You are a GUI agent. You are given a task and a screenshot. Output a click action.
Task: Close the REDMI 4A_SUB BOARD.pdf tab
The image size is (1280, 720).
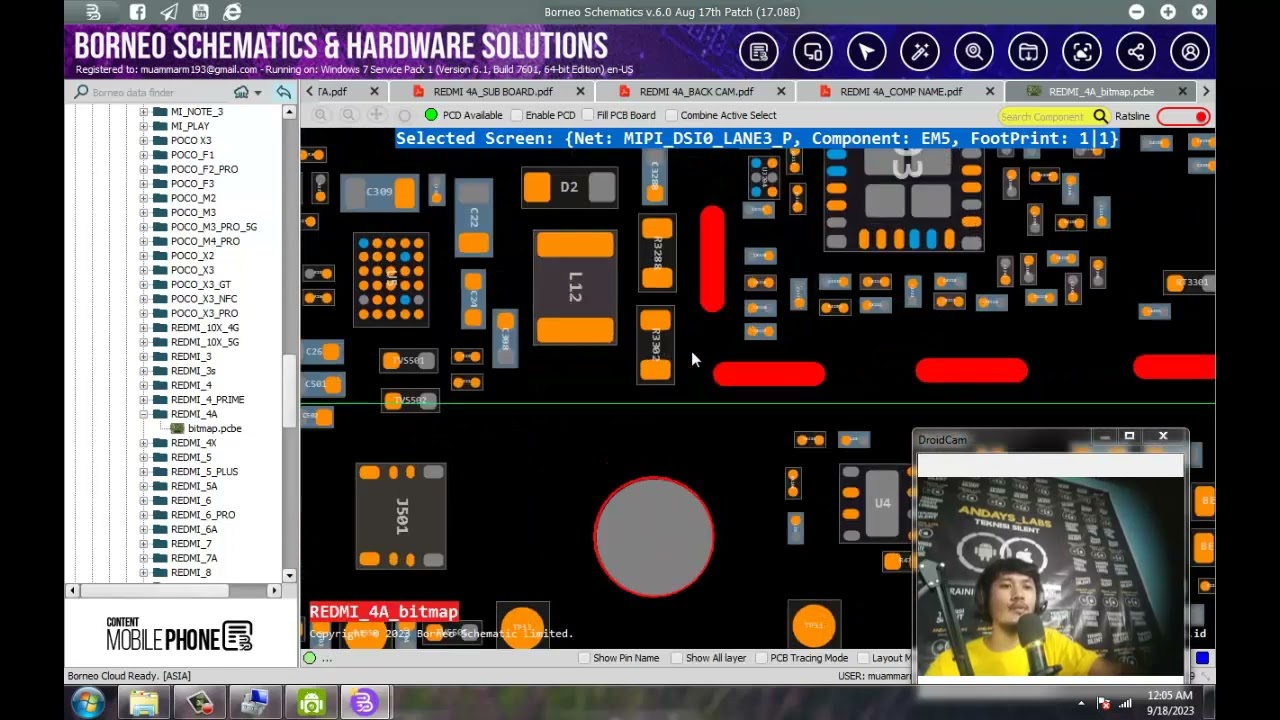click(580, 92)
